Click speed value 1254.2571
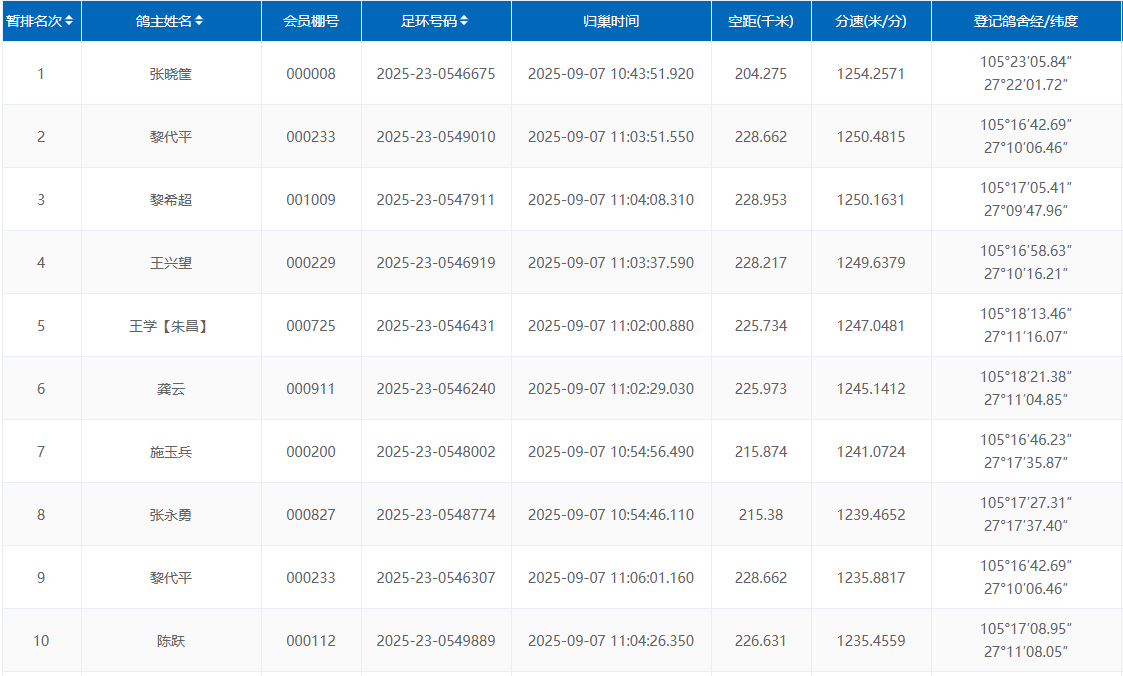Viewport: 1123px width, 676px height. (x=871, y=74)
